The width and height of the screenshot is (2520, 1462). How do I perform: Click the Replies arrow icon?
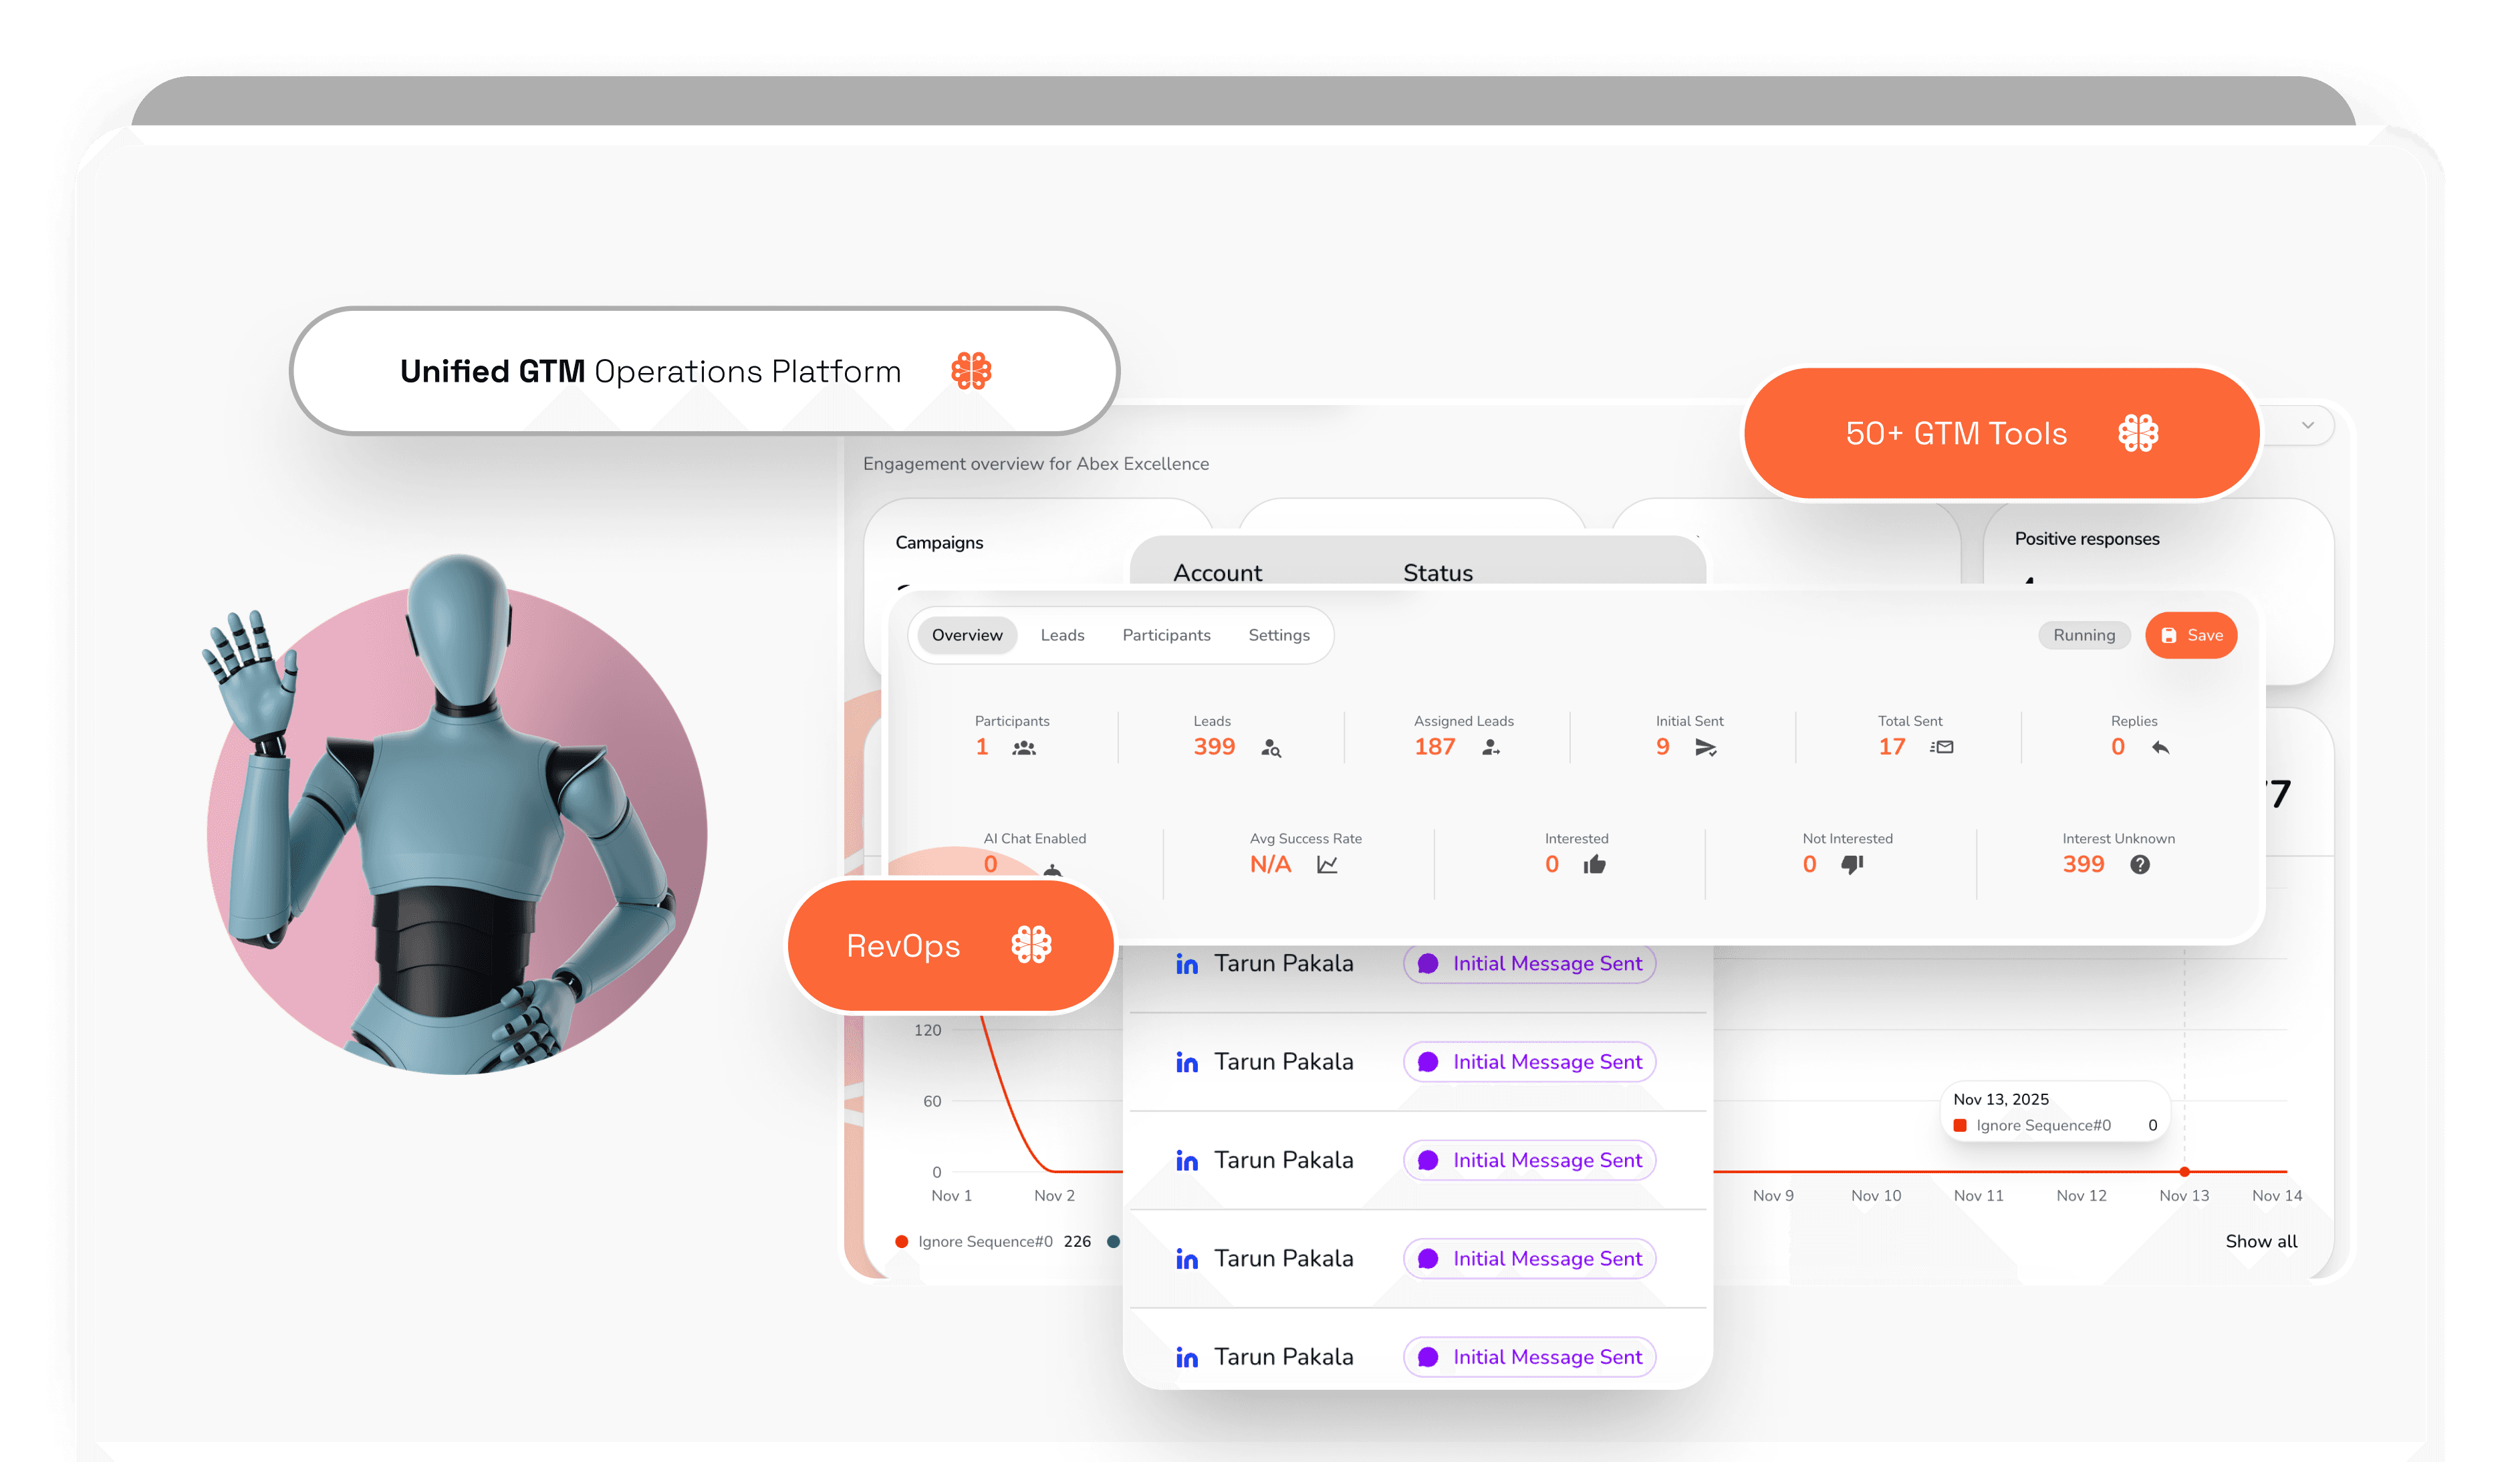pos(2160,748)
